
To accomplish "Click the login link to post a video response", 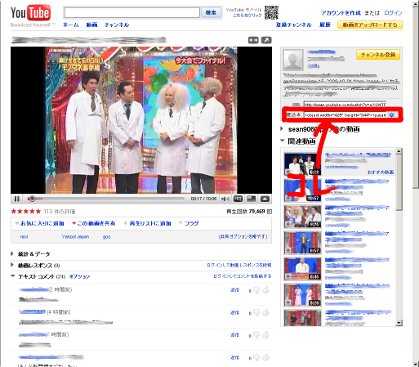I will tap(239, 265).
